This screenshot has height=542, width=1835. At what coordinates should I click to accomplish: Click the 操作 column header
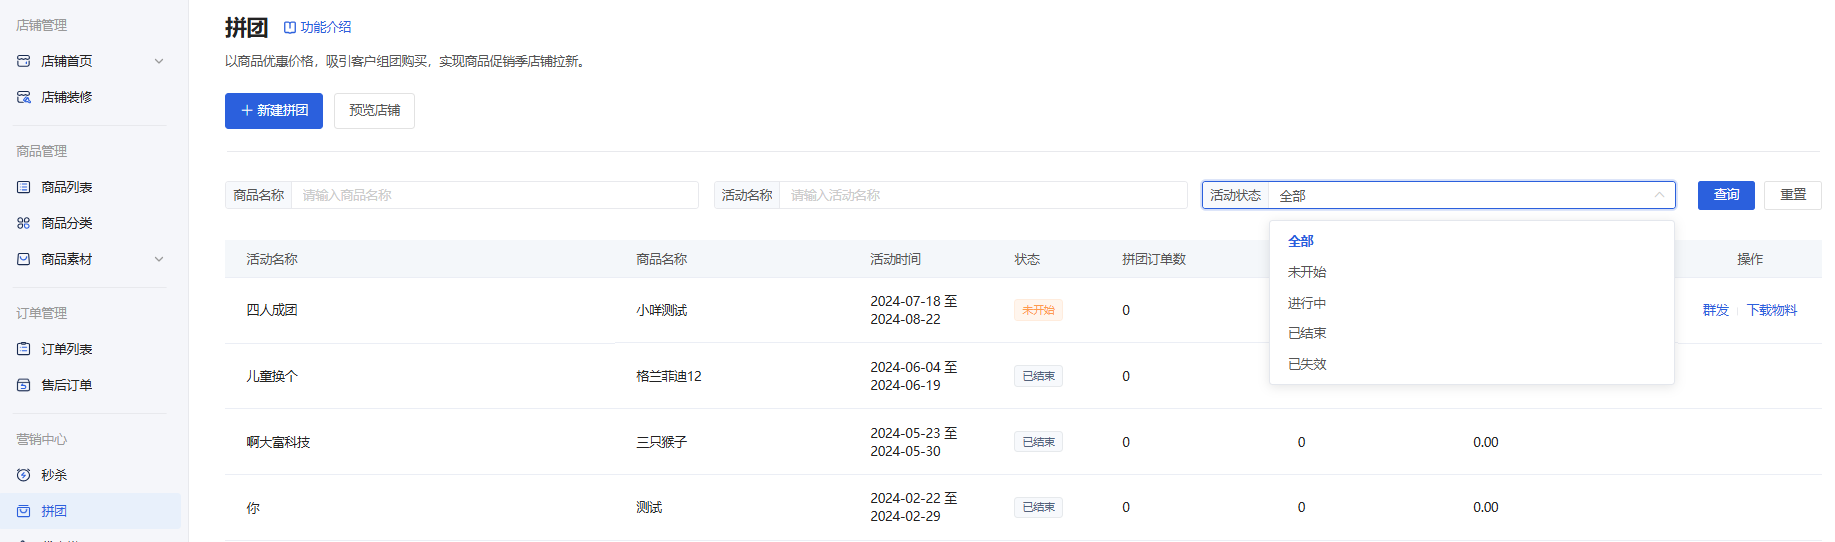click(1750, 259)
